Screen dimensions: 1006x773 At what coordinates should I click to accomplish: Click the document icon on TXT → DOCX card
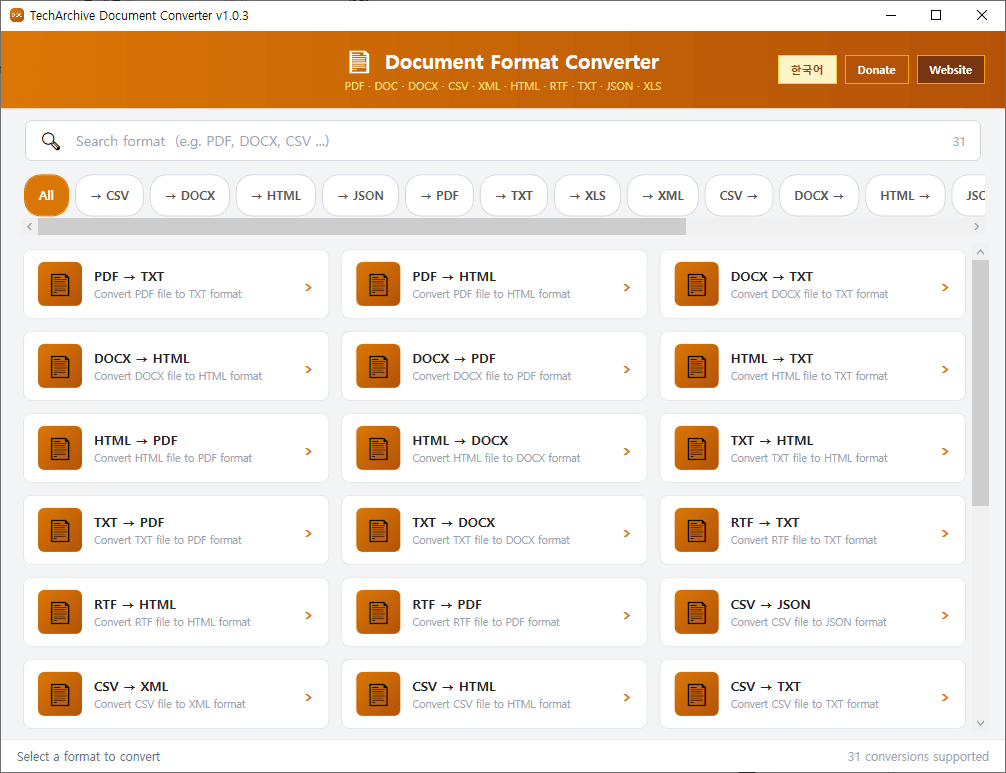tap(378, 531)
